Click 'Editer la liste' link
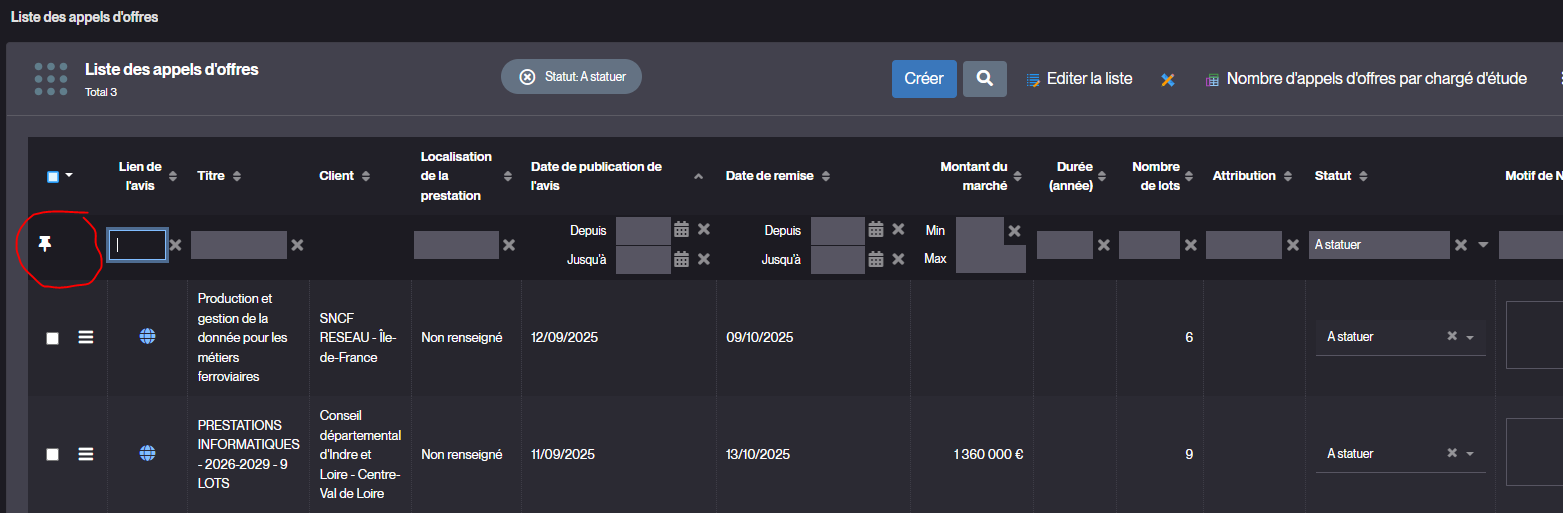This screenshot has width=1563, height=513. tap(1088, 78)
